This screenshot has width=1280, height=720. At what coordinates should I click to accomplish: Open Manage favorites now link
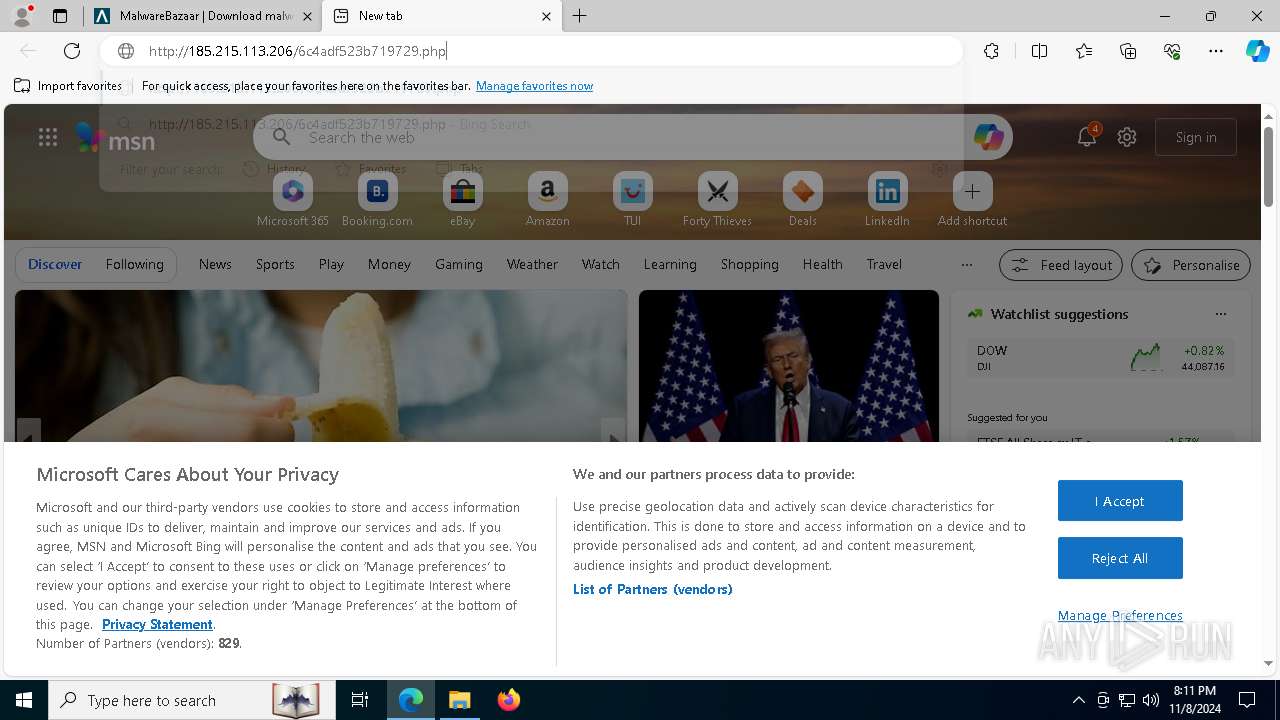tap(534, 86)
